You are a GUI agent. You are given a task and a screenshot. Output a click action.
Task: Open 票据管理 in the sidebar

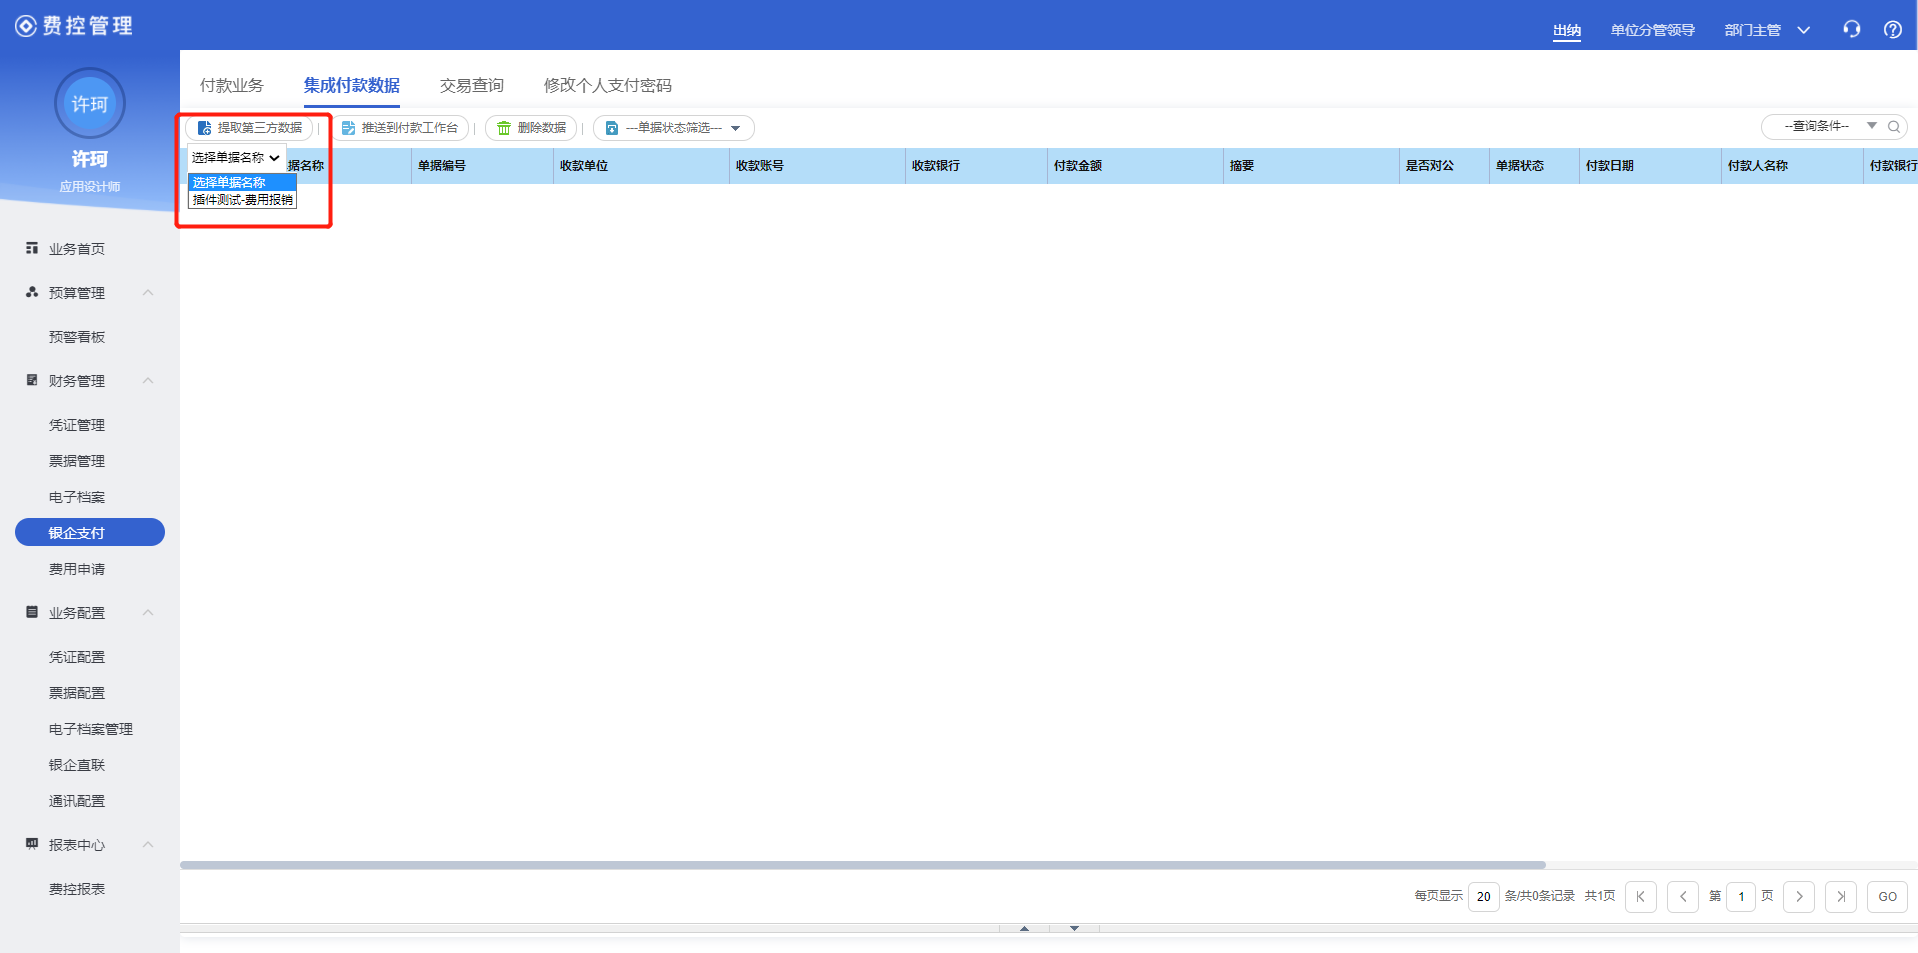pos(77,461)
